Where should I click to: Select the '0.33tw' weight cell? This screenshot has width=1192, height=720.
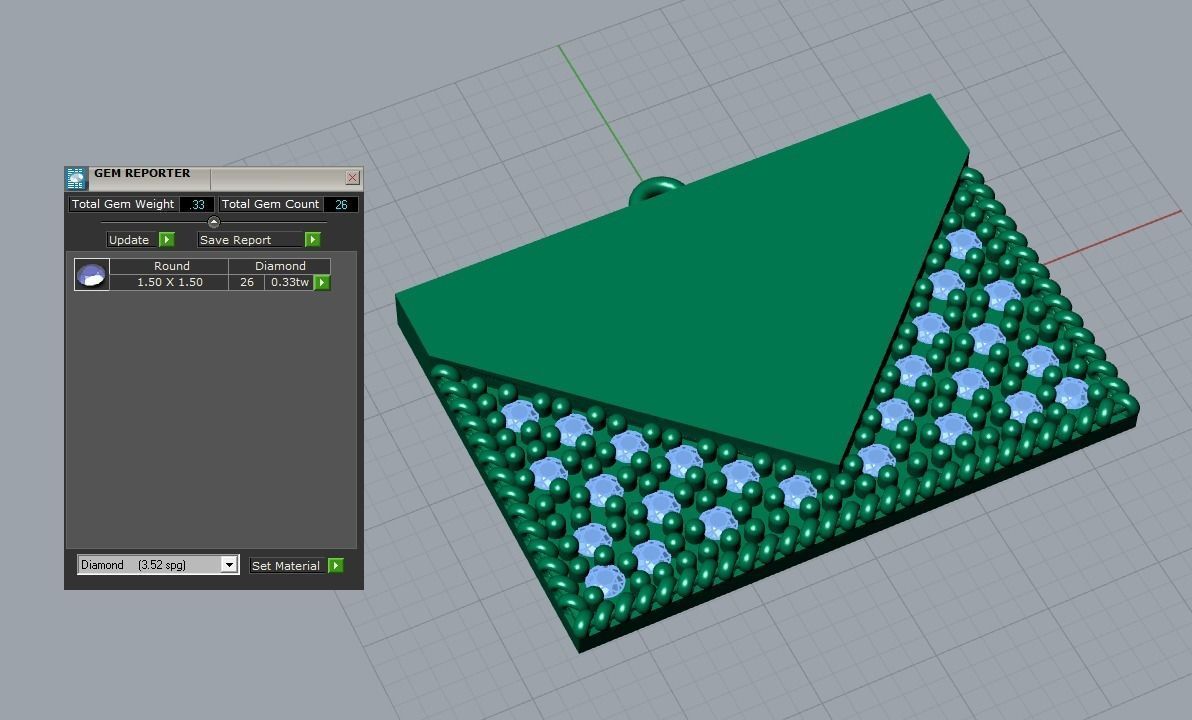pos(290,282)
